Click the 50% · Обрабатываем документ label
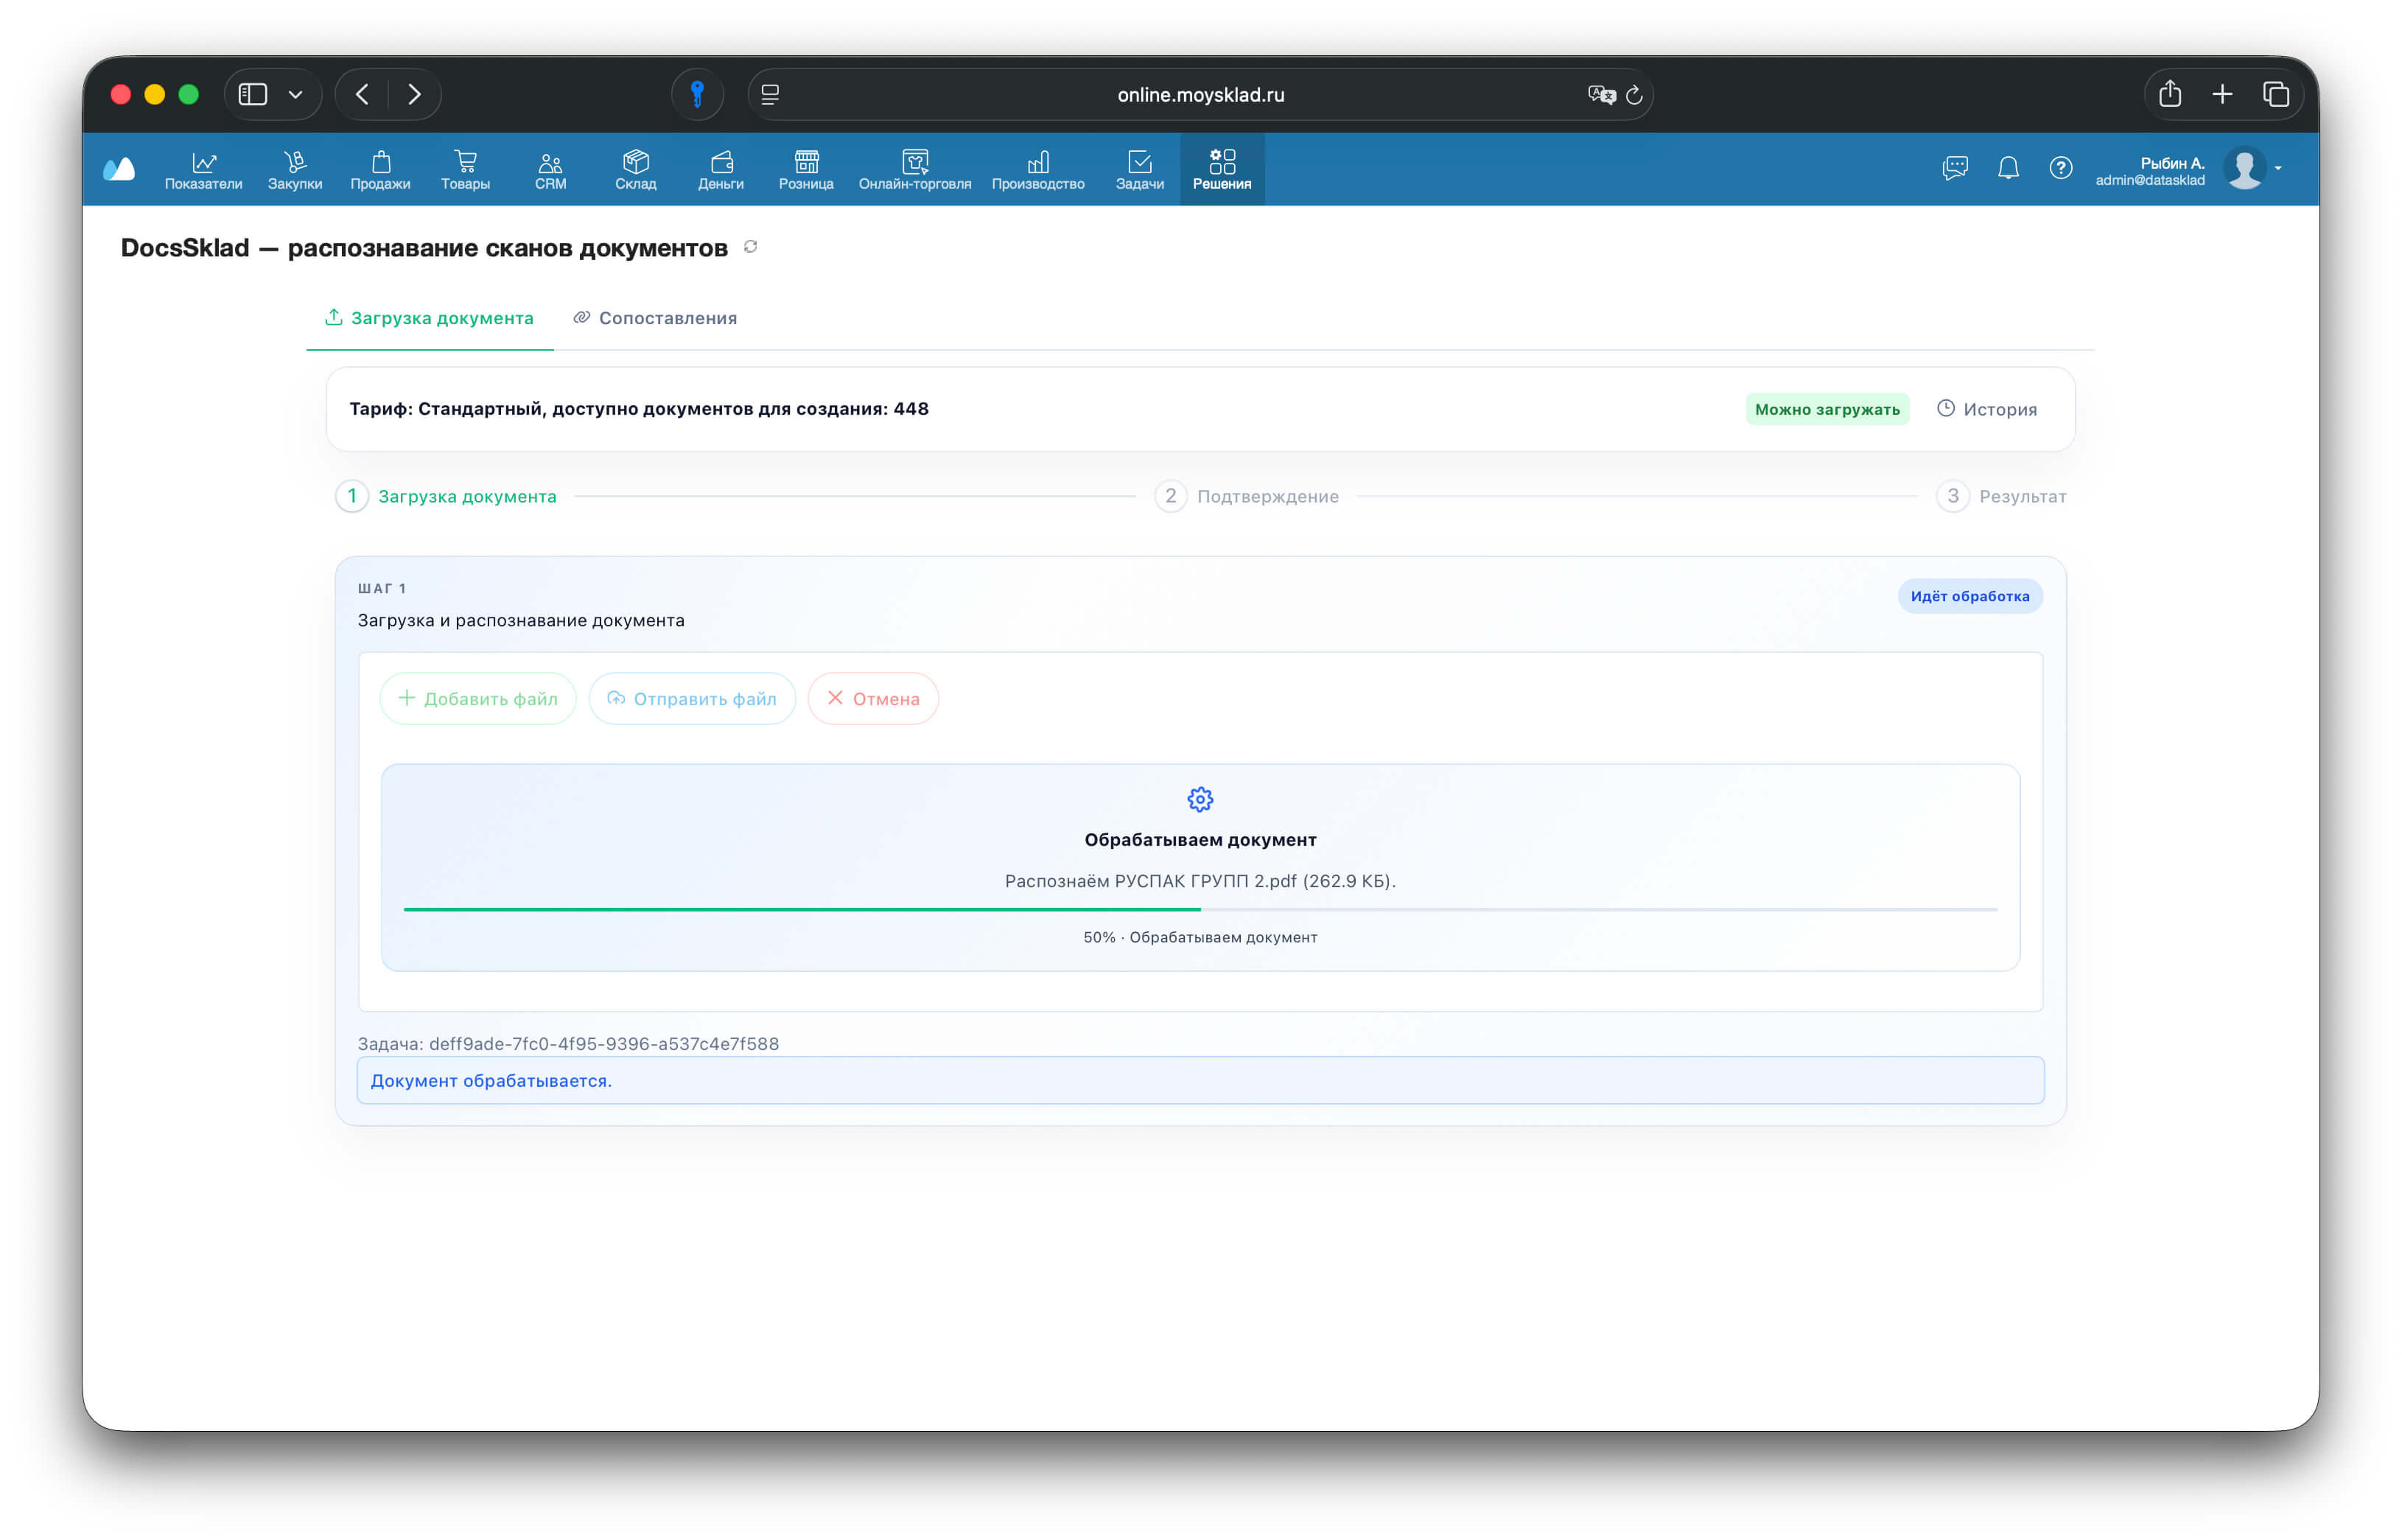Viewport: 2402px width, 1540px height. pyautogui.click(x=1200, y=937)
